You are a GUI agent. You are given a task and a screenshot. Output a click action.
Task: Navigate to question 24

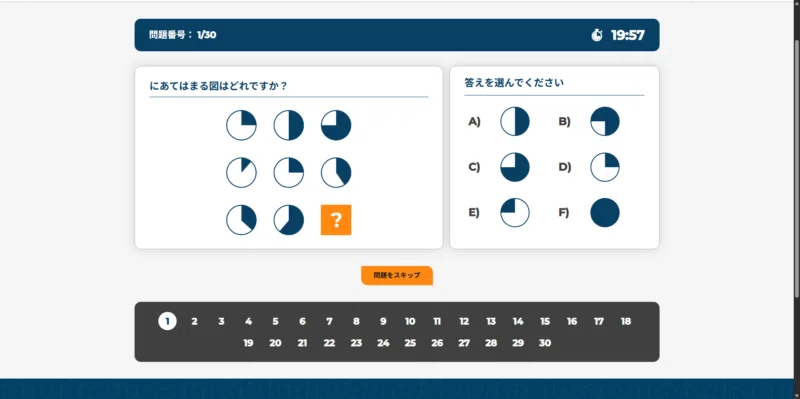click(x=383, y=343)
